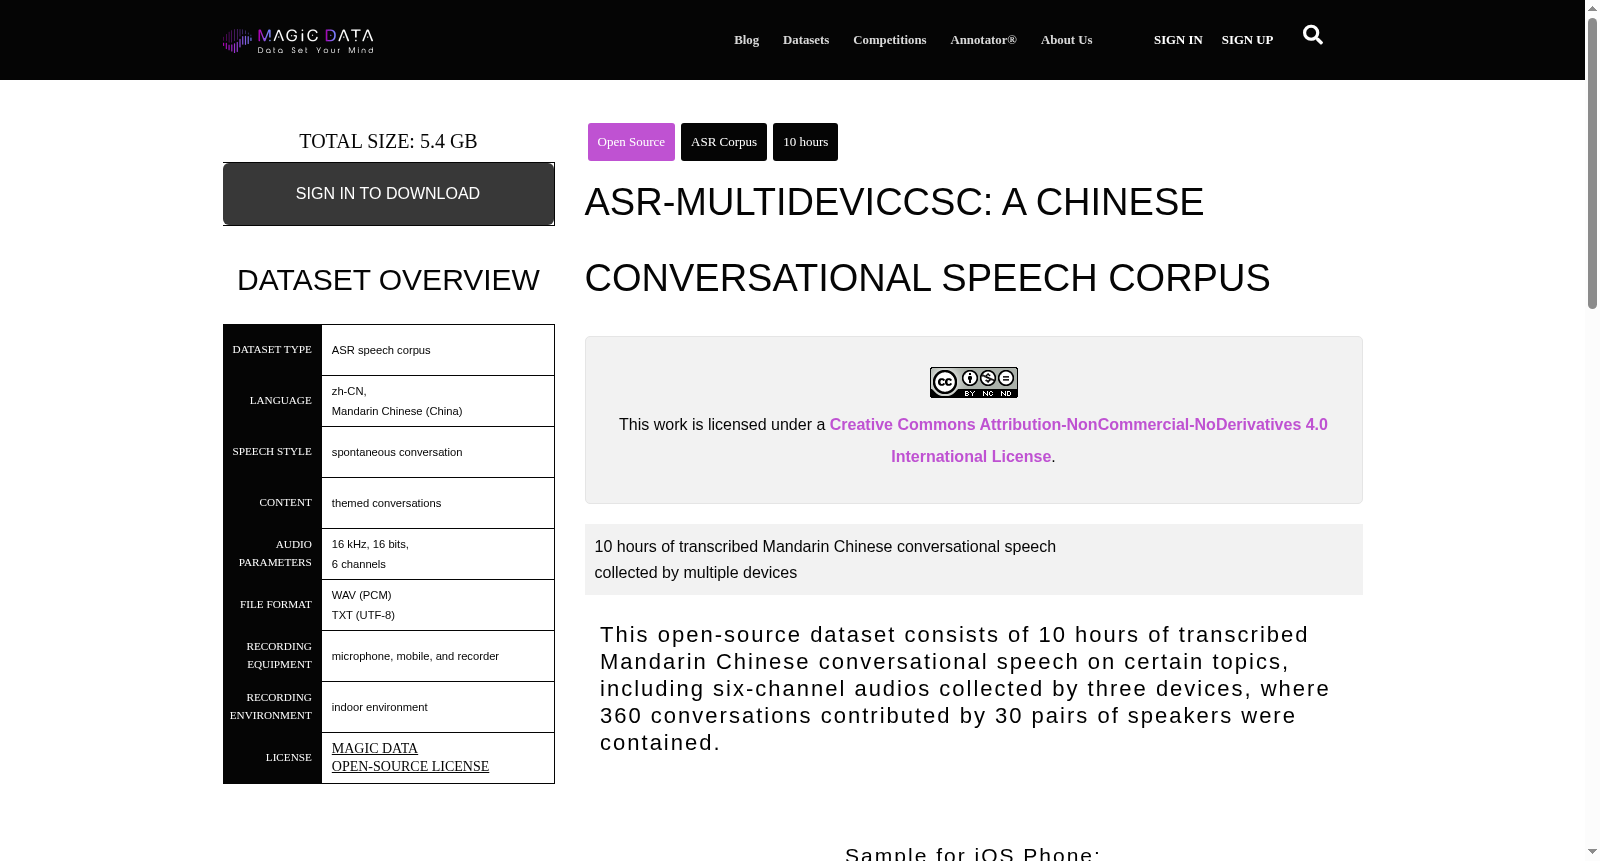This screenshot has width=1600, height=861.
Task: Click the 'CONTENT' row label
Action: tap(285, 502)
